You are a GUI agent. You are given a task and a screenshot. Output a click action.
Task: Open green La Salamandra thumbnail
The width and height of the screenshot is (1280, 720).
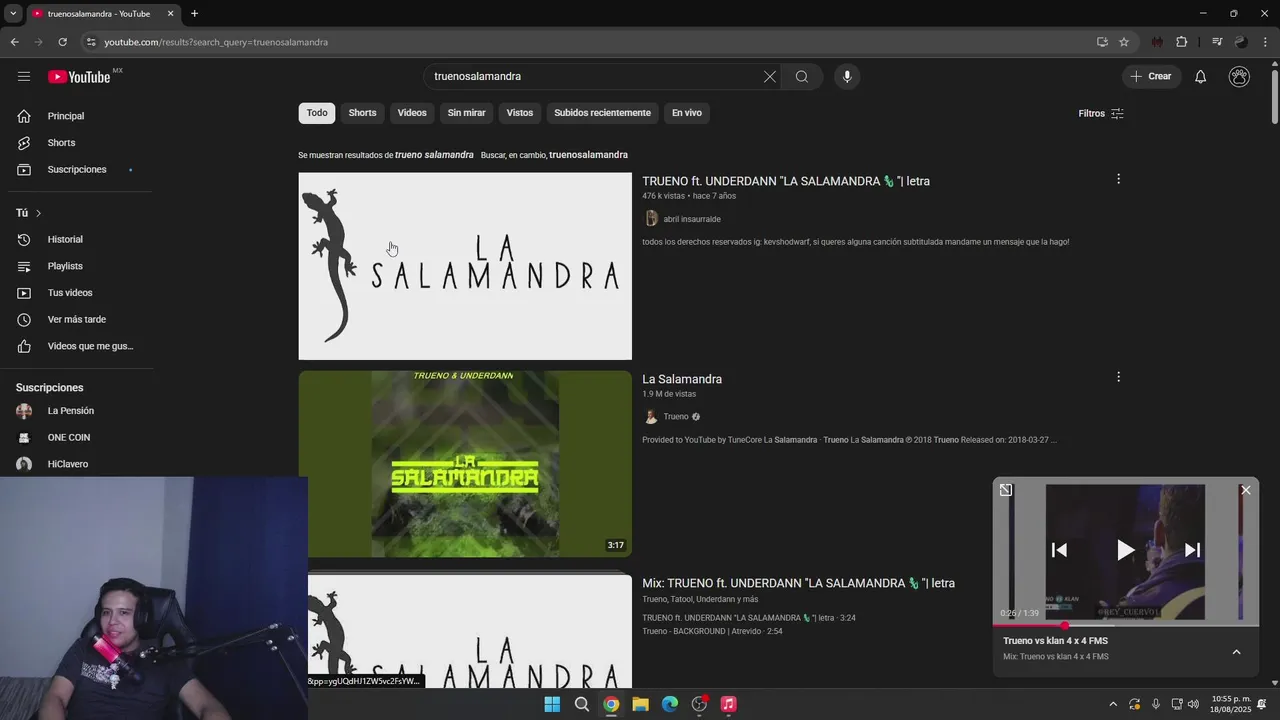point(465,464)
